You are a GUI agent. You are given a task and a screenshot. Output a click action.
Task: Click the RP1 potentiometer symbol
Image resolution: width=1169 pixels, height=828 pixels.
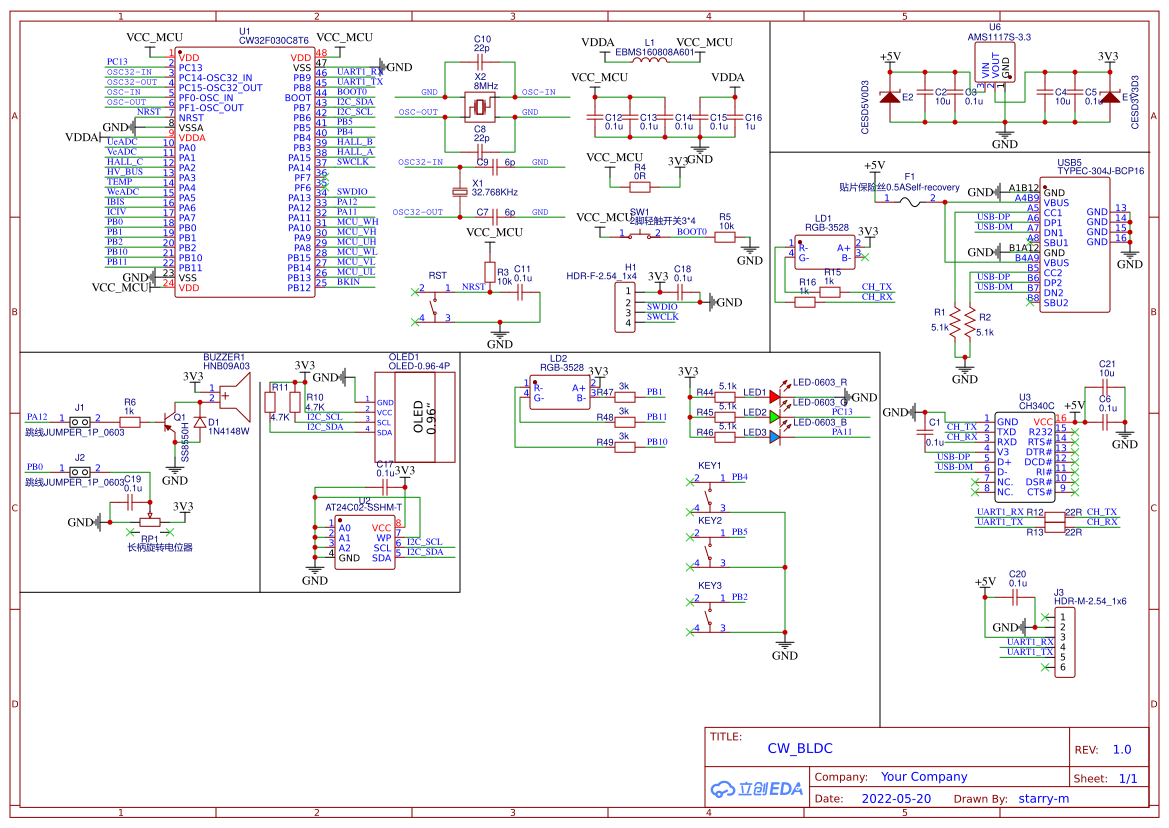point(149,521)
